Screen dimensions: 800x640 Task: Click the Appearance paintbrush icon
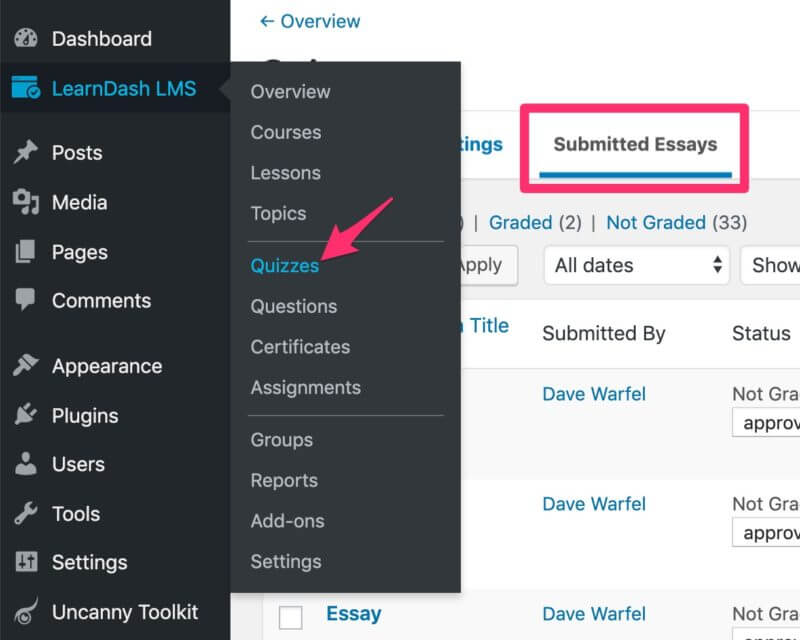point(25,366)
